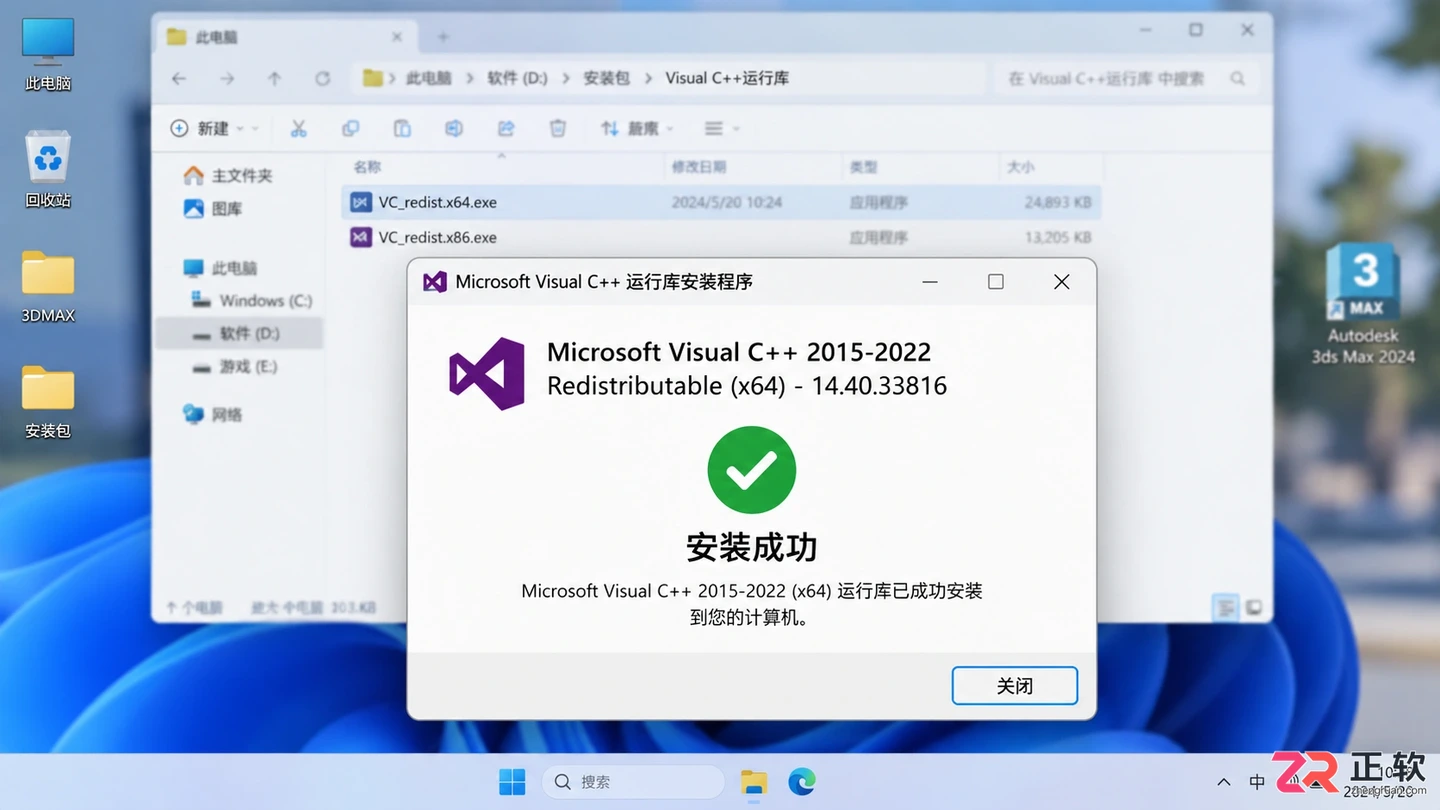Select Windows (C:) drive in the sidebar

252,300
